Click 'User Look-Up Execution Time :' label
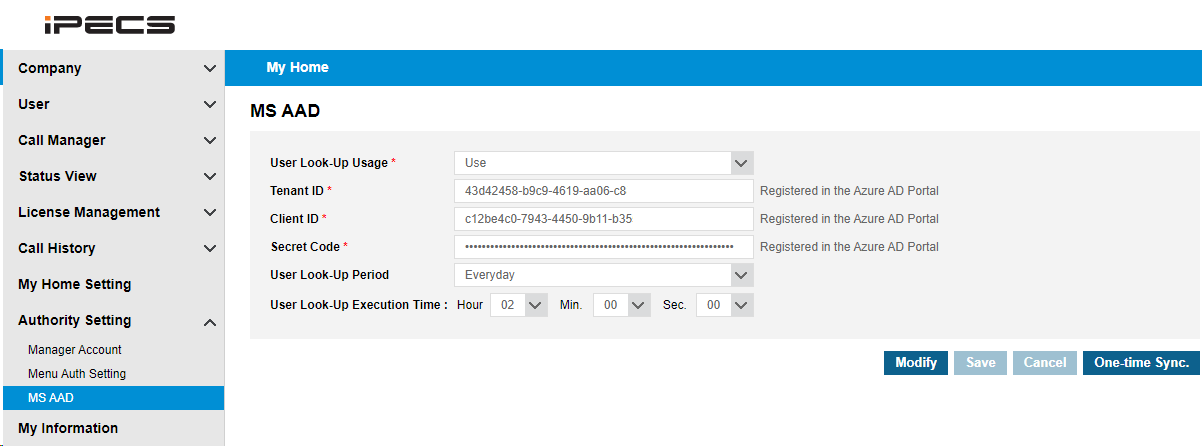This screenshot has width=1202, height=446. tap(359, 305)
